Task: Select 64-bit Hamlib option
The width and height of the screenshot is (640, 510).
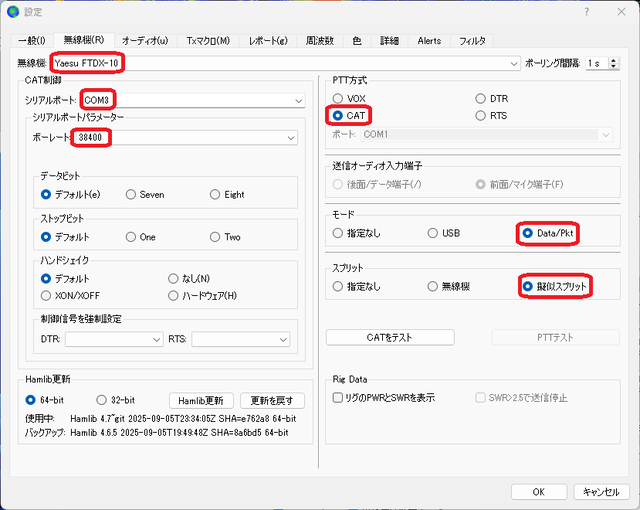Action: click(x=44, y=400)
